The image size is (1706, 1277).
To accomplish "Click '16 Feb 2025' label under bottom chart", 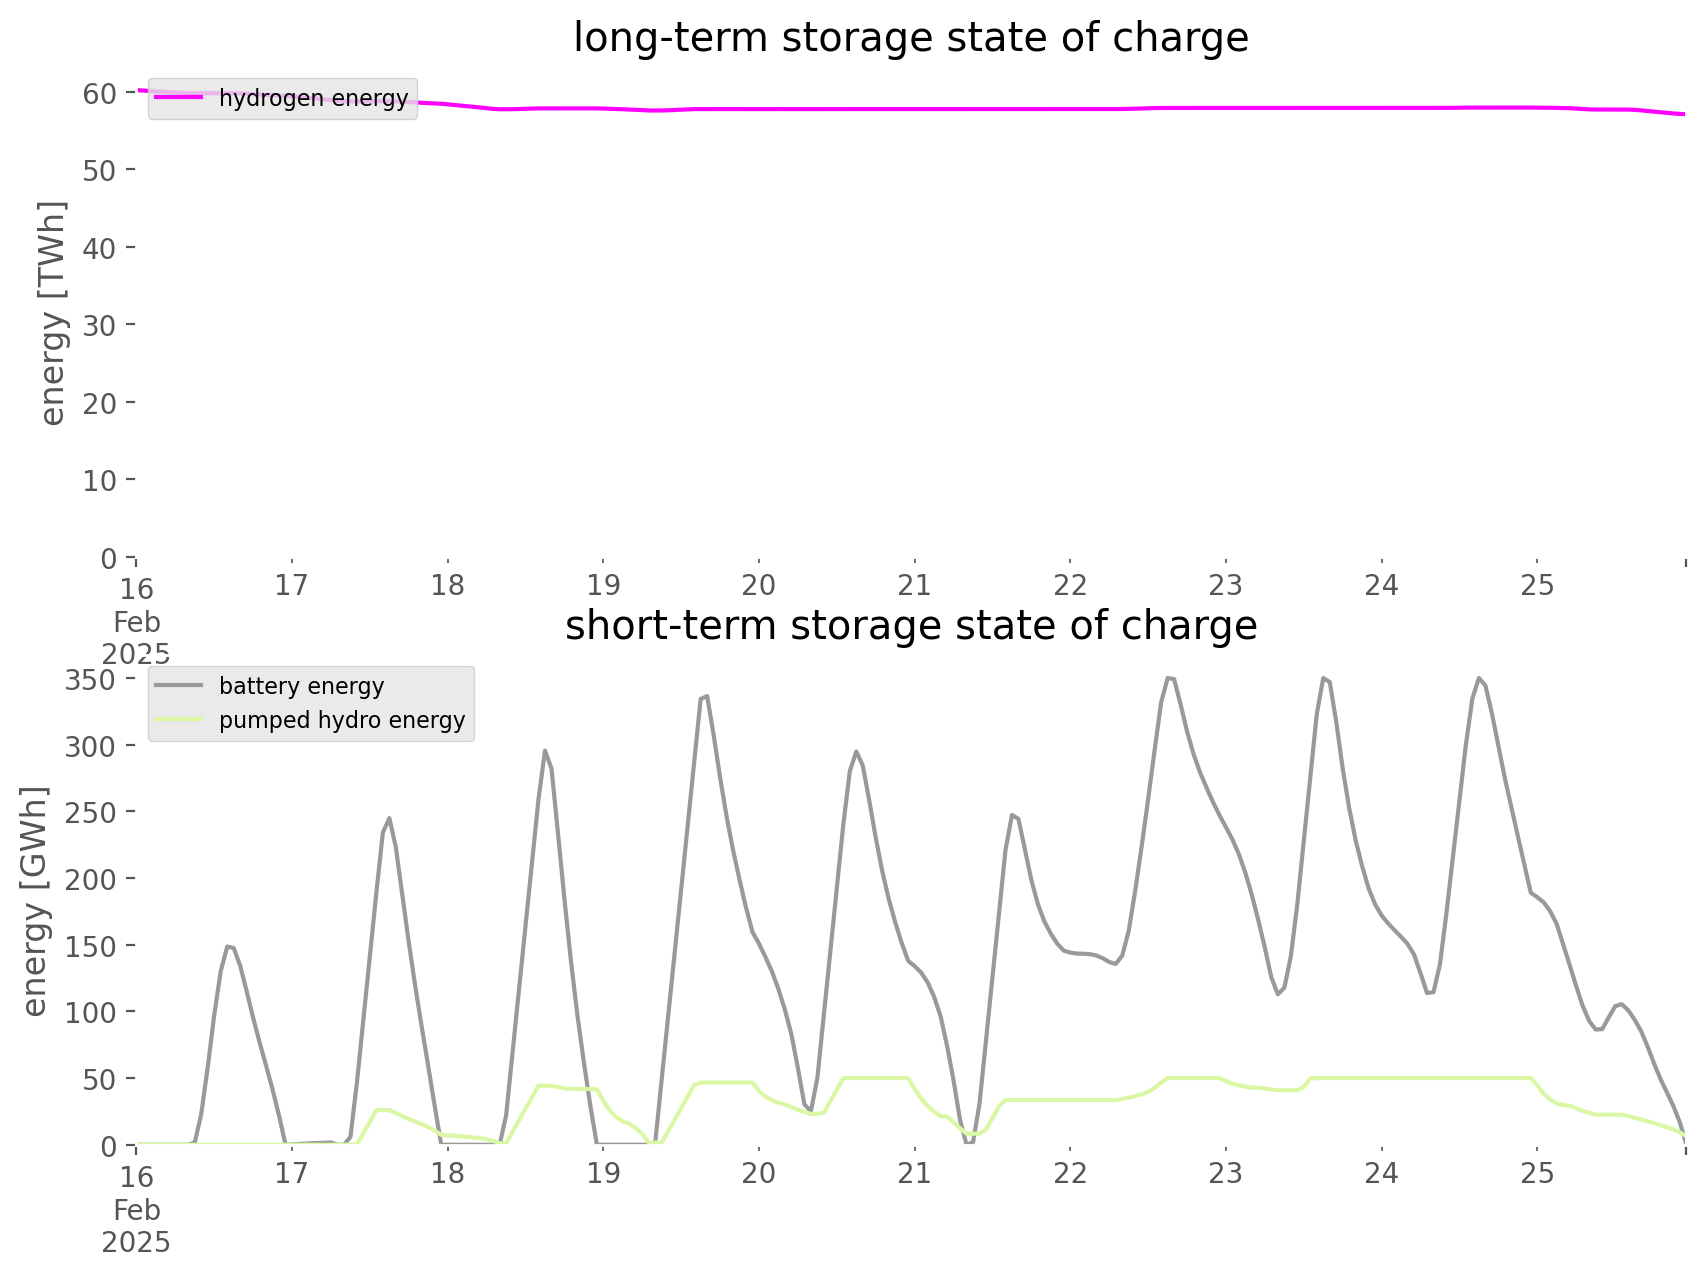I will click(136, 1210).
